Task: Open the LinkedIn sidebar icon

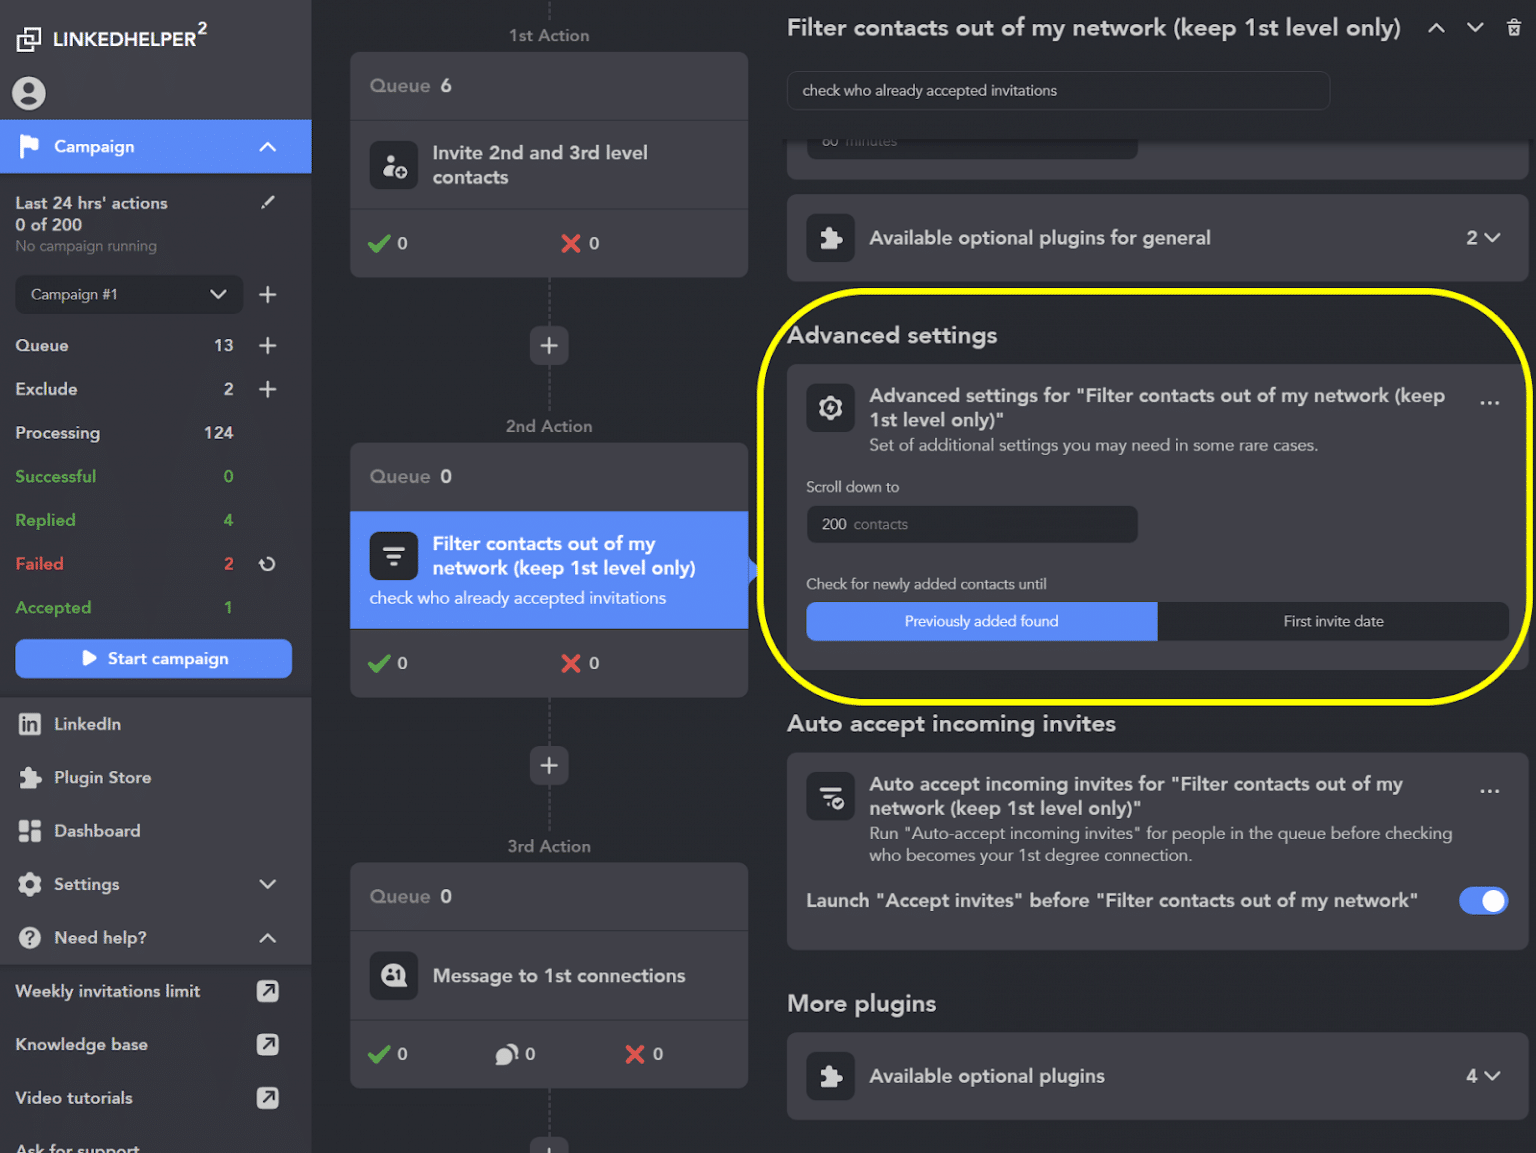Action: click(x=29, y=724)
